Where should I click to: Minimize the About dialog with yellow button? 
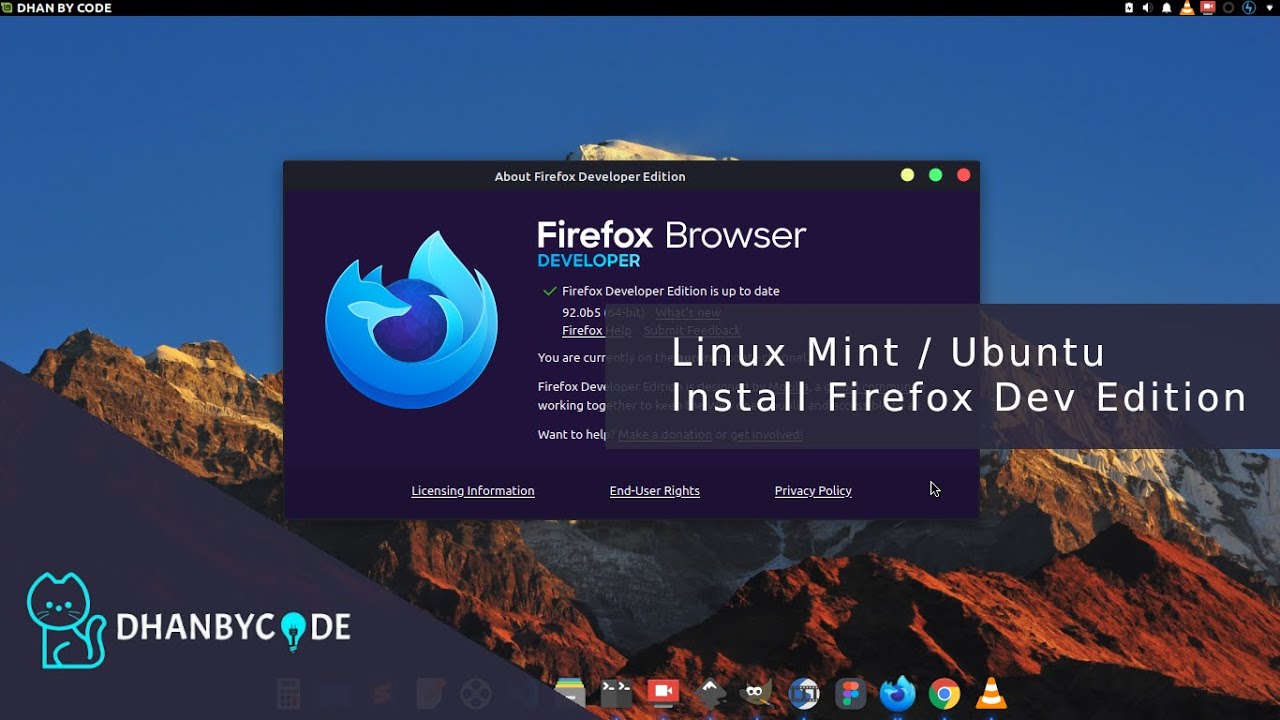[907, 175]
